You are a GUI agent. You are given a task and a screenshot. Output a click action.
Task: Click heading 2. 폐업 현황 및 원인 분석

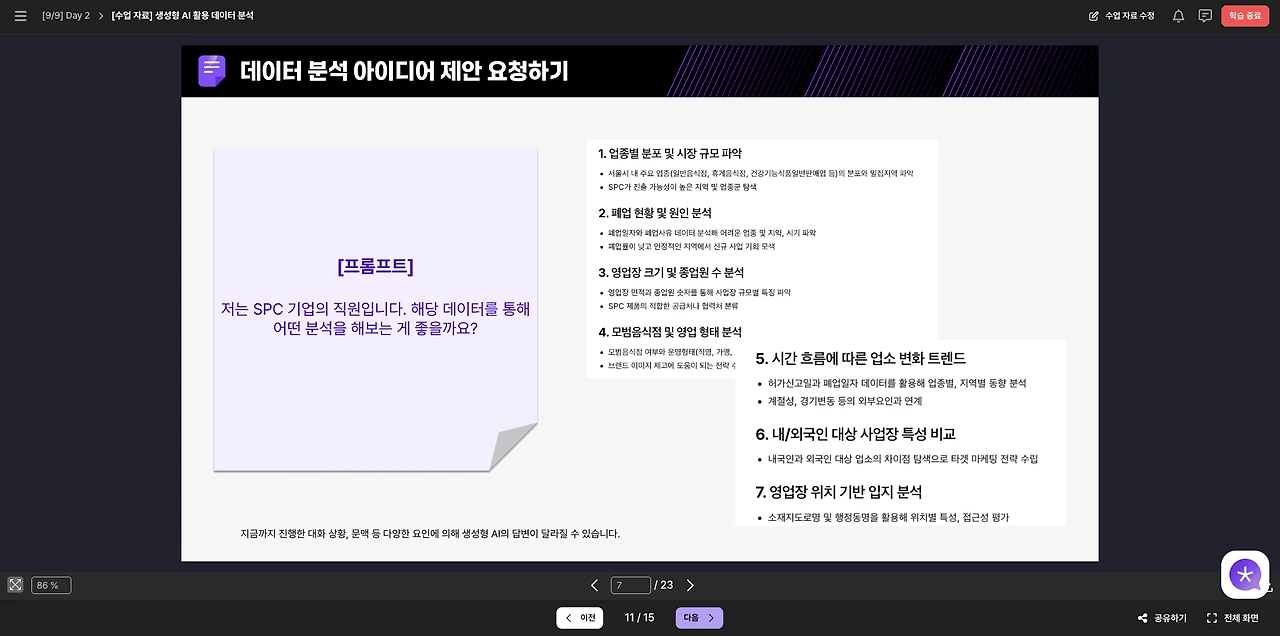[655, 213]
